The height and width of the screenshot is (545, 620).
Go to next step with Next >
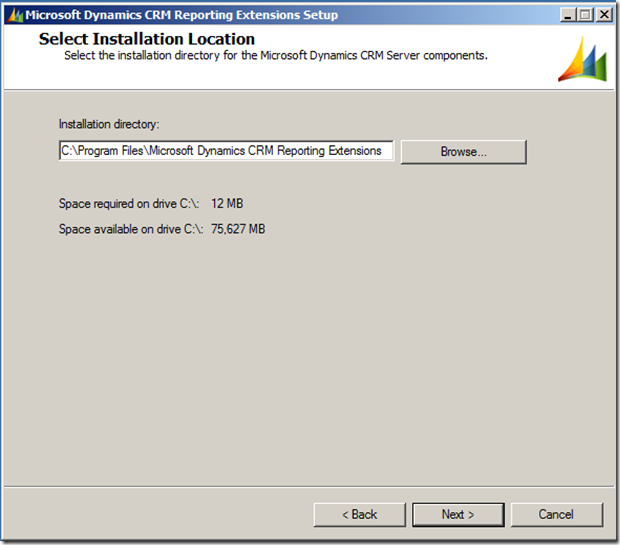coord(458,515)
